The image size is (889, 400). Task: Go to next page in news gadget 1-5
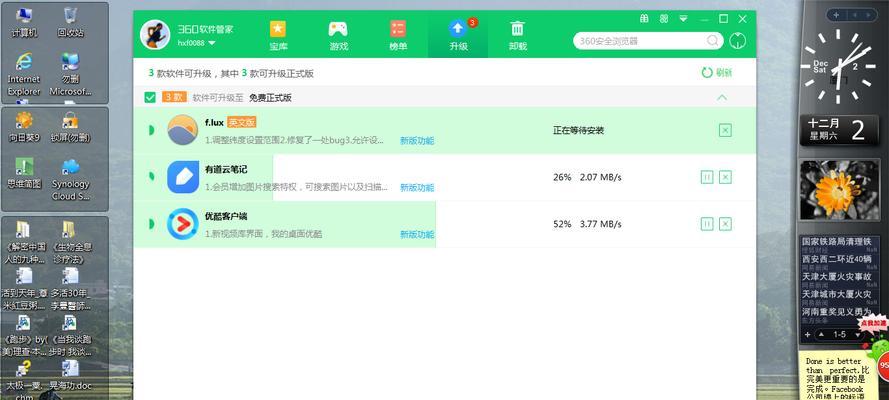point(857,335)
